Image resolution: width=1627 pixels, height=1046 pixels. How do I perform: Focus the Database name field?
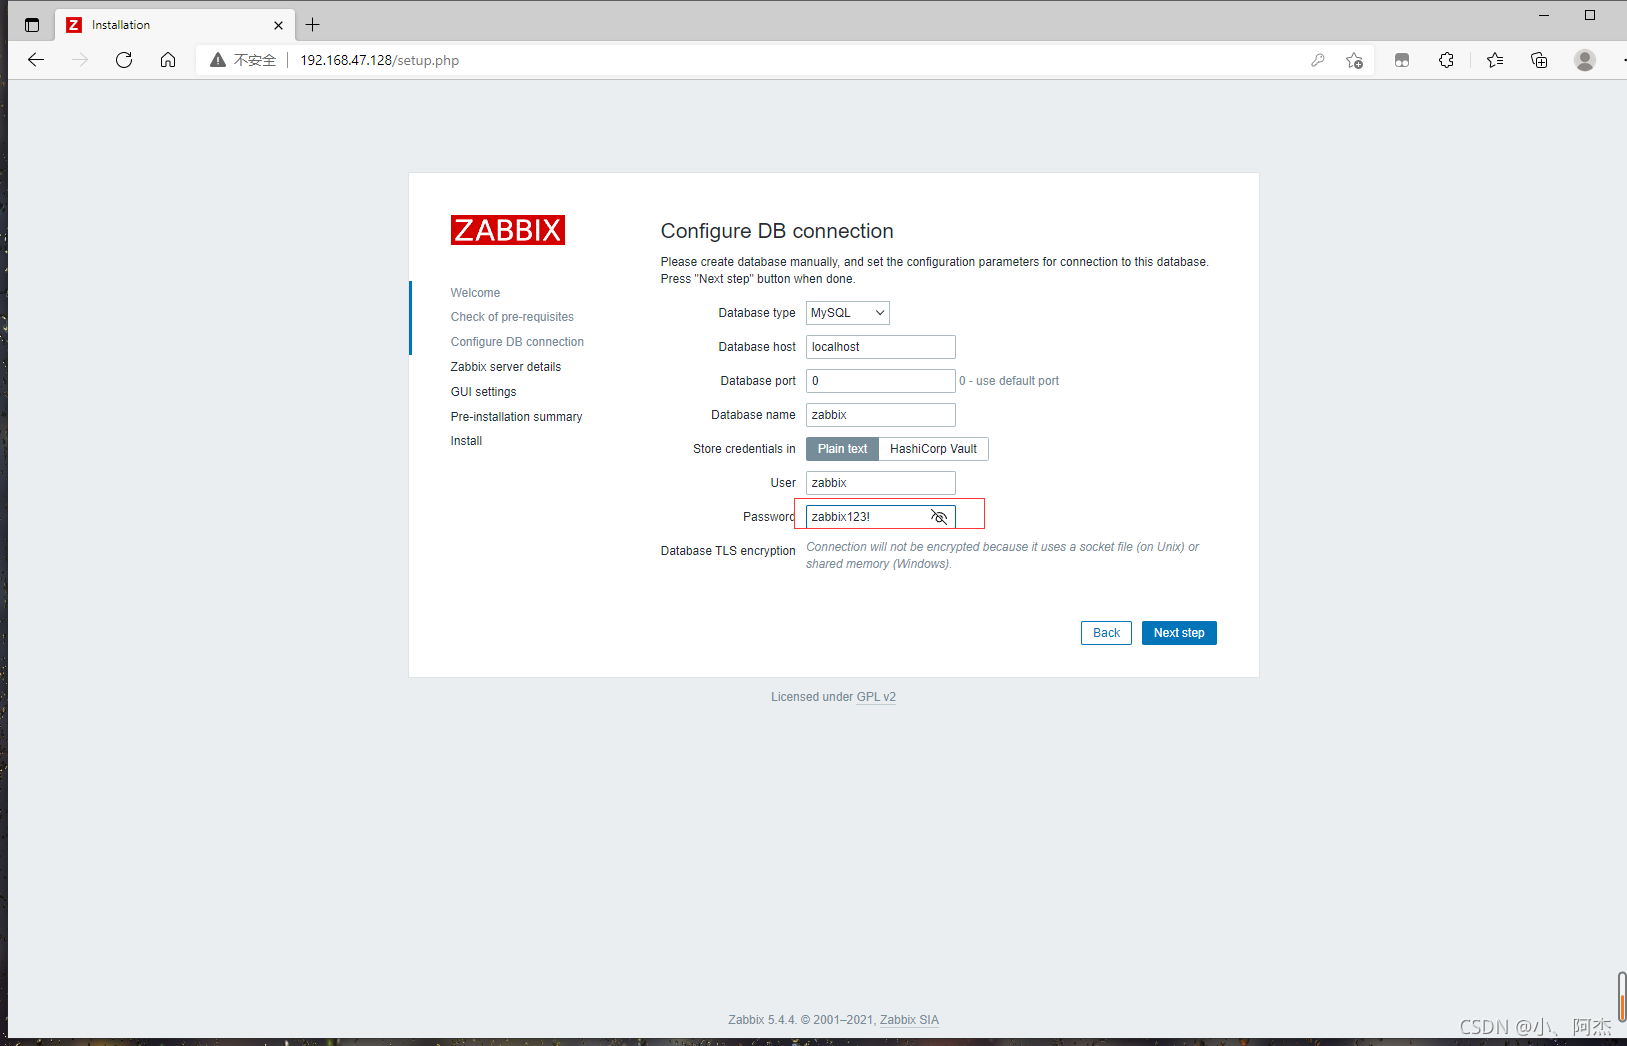[x=880, y=415]
